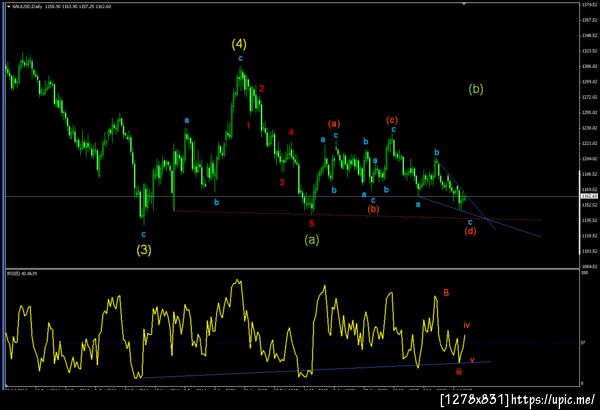Select the green (a) wave label
Screen dimensions: 600x410
(x=311, y=240)
